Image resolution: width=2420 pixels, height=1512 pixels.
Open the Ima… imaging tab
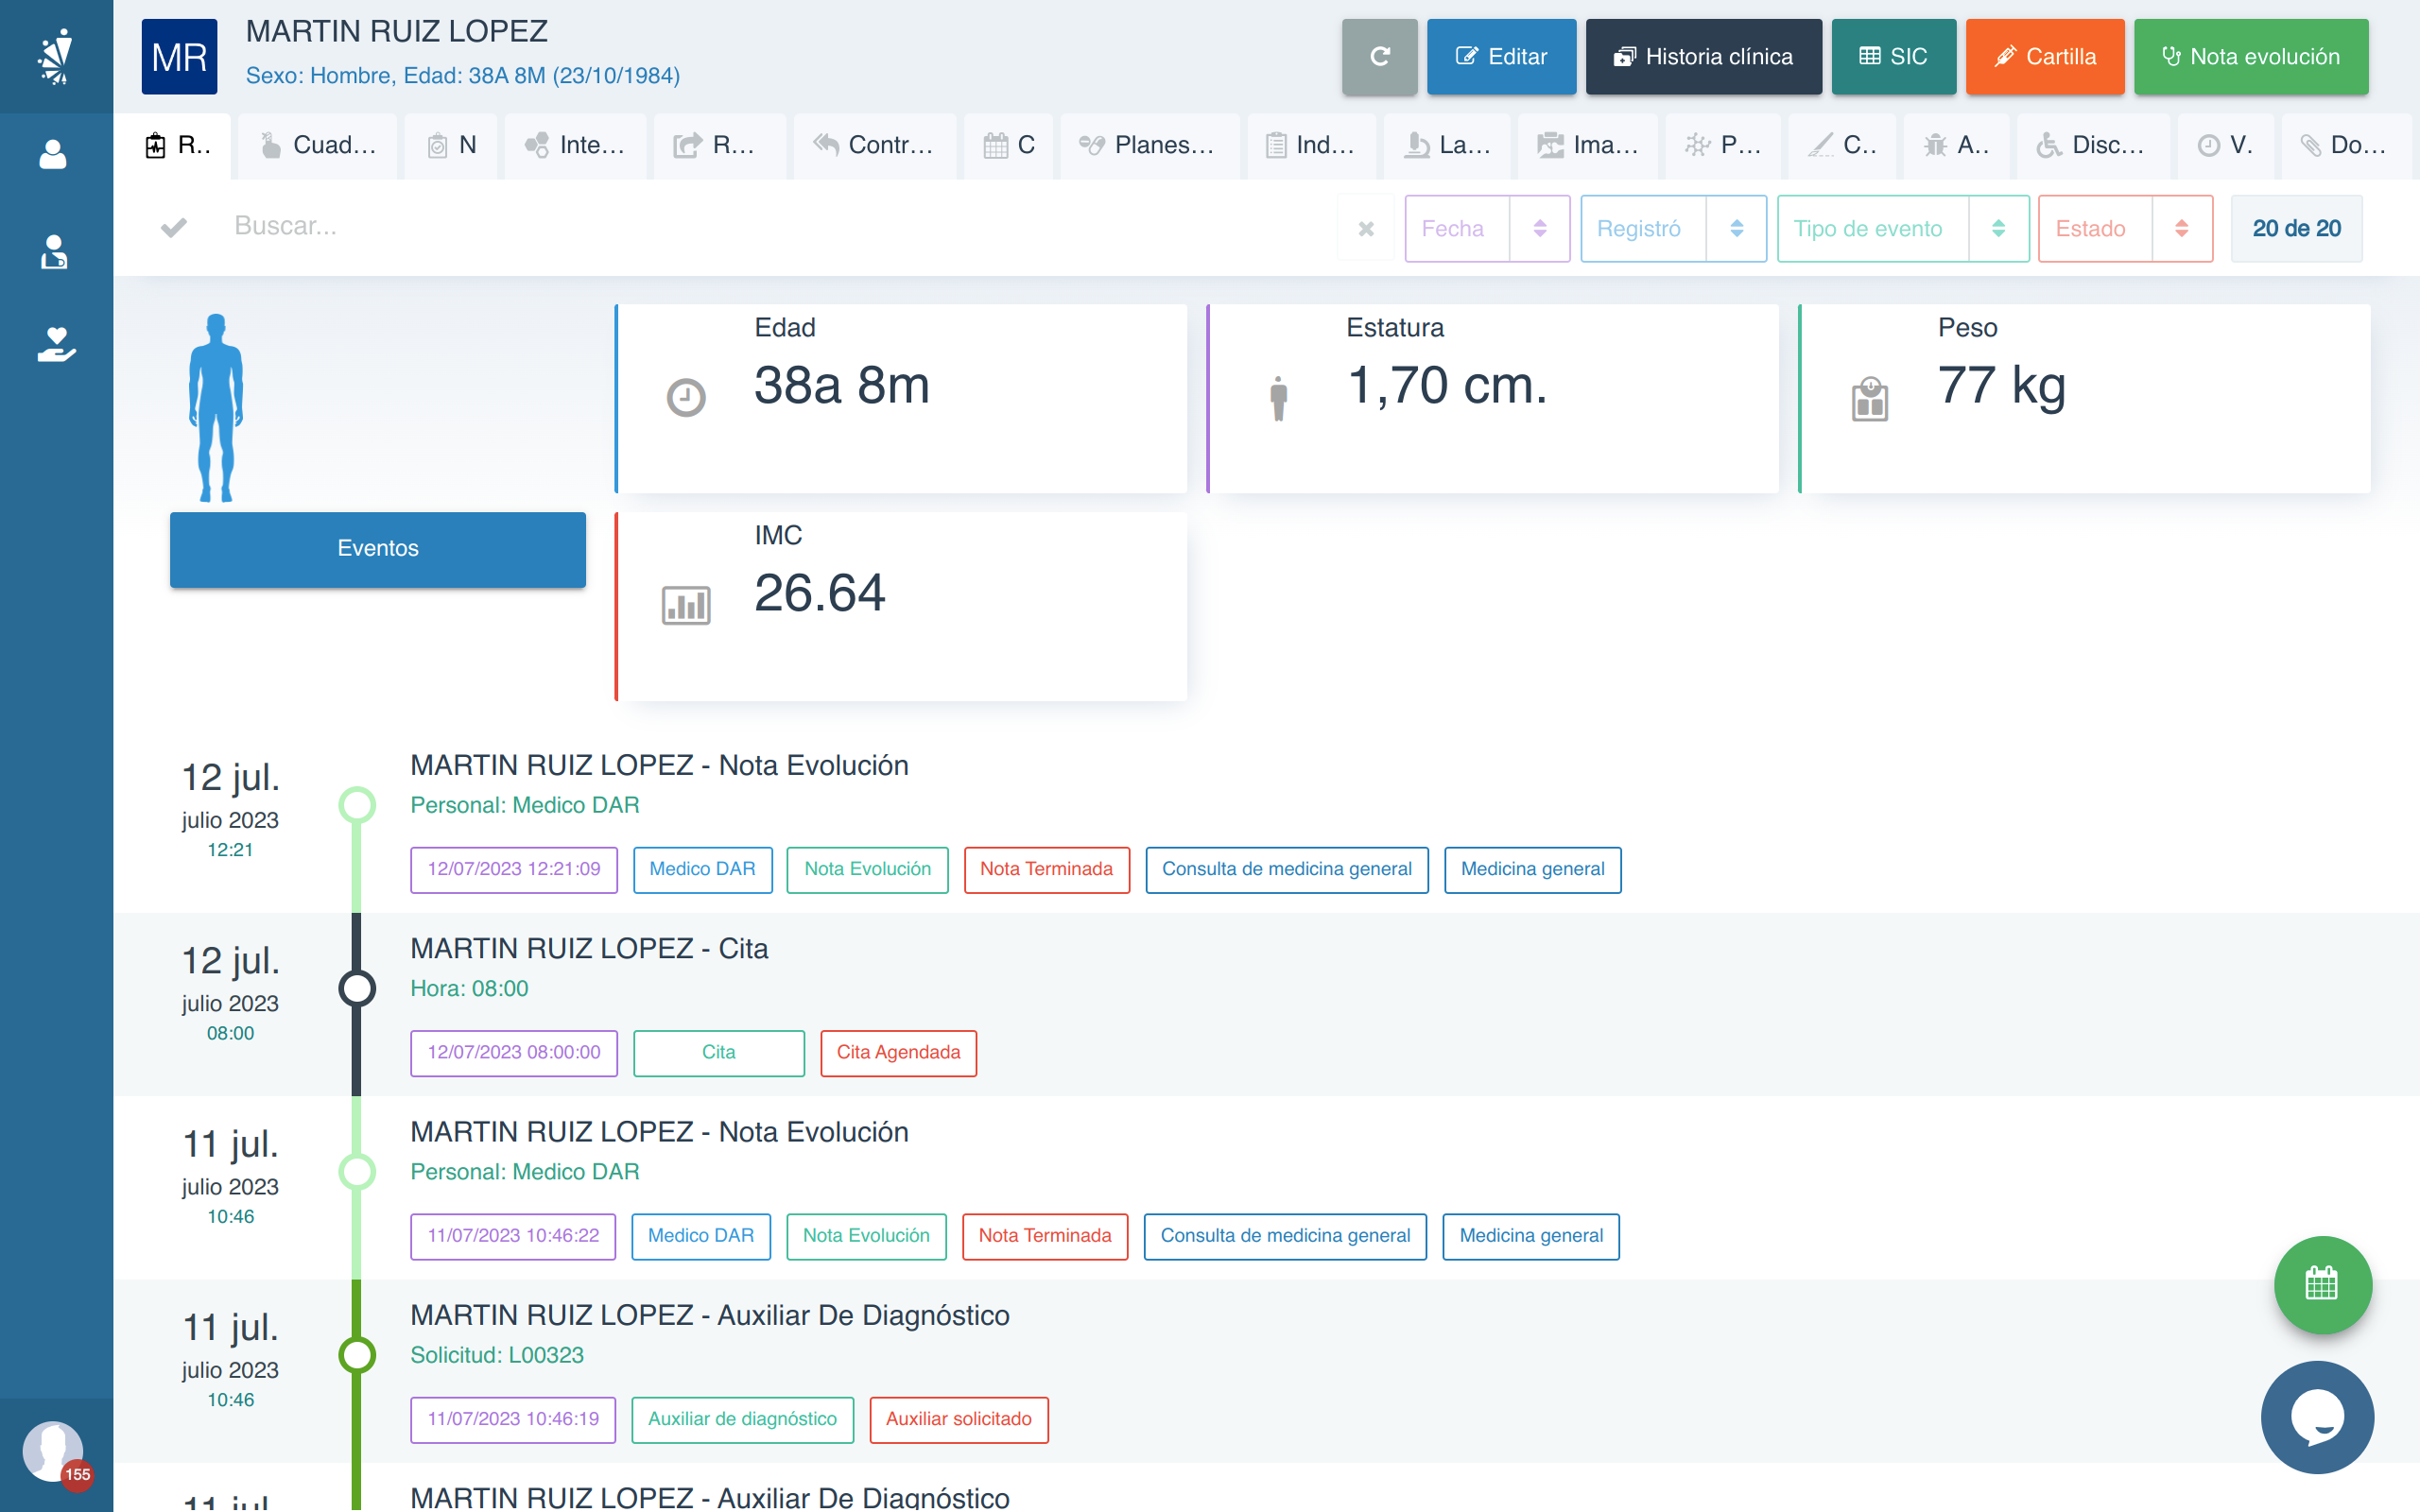[x=1588, y=146]
